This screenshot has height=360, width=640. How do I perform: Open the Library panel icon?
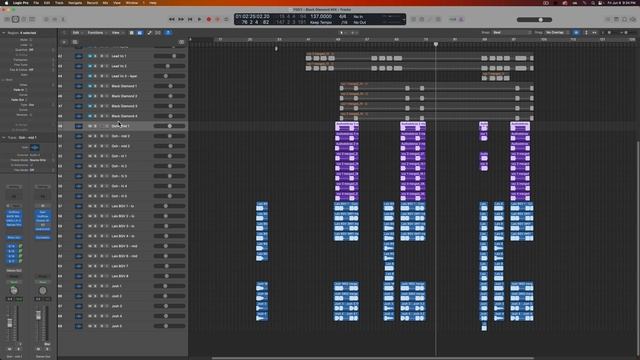tap(7, 19)
